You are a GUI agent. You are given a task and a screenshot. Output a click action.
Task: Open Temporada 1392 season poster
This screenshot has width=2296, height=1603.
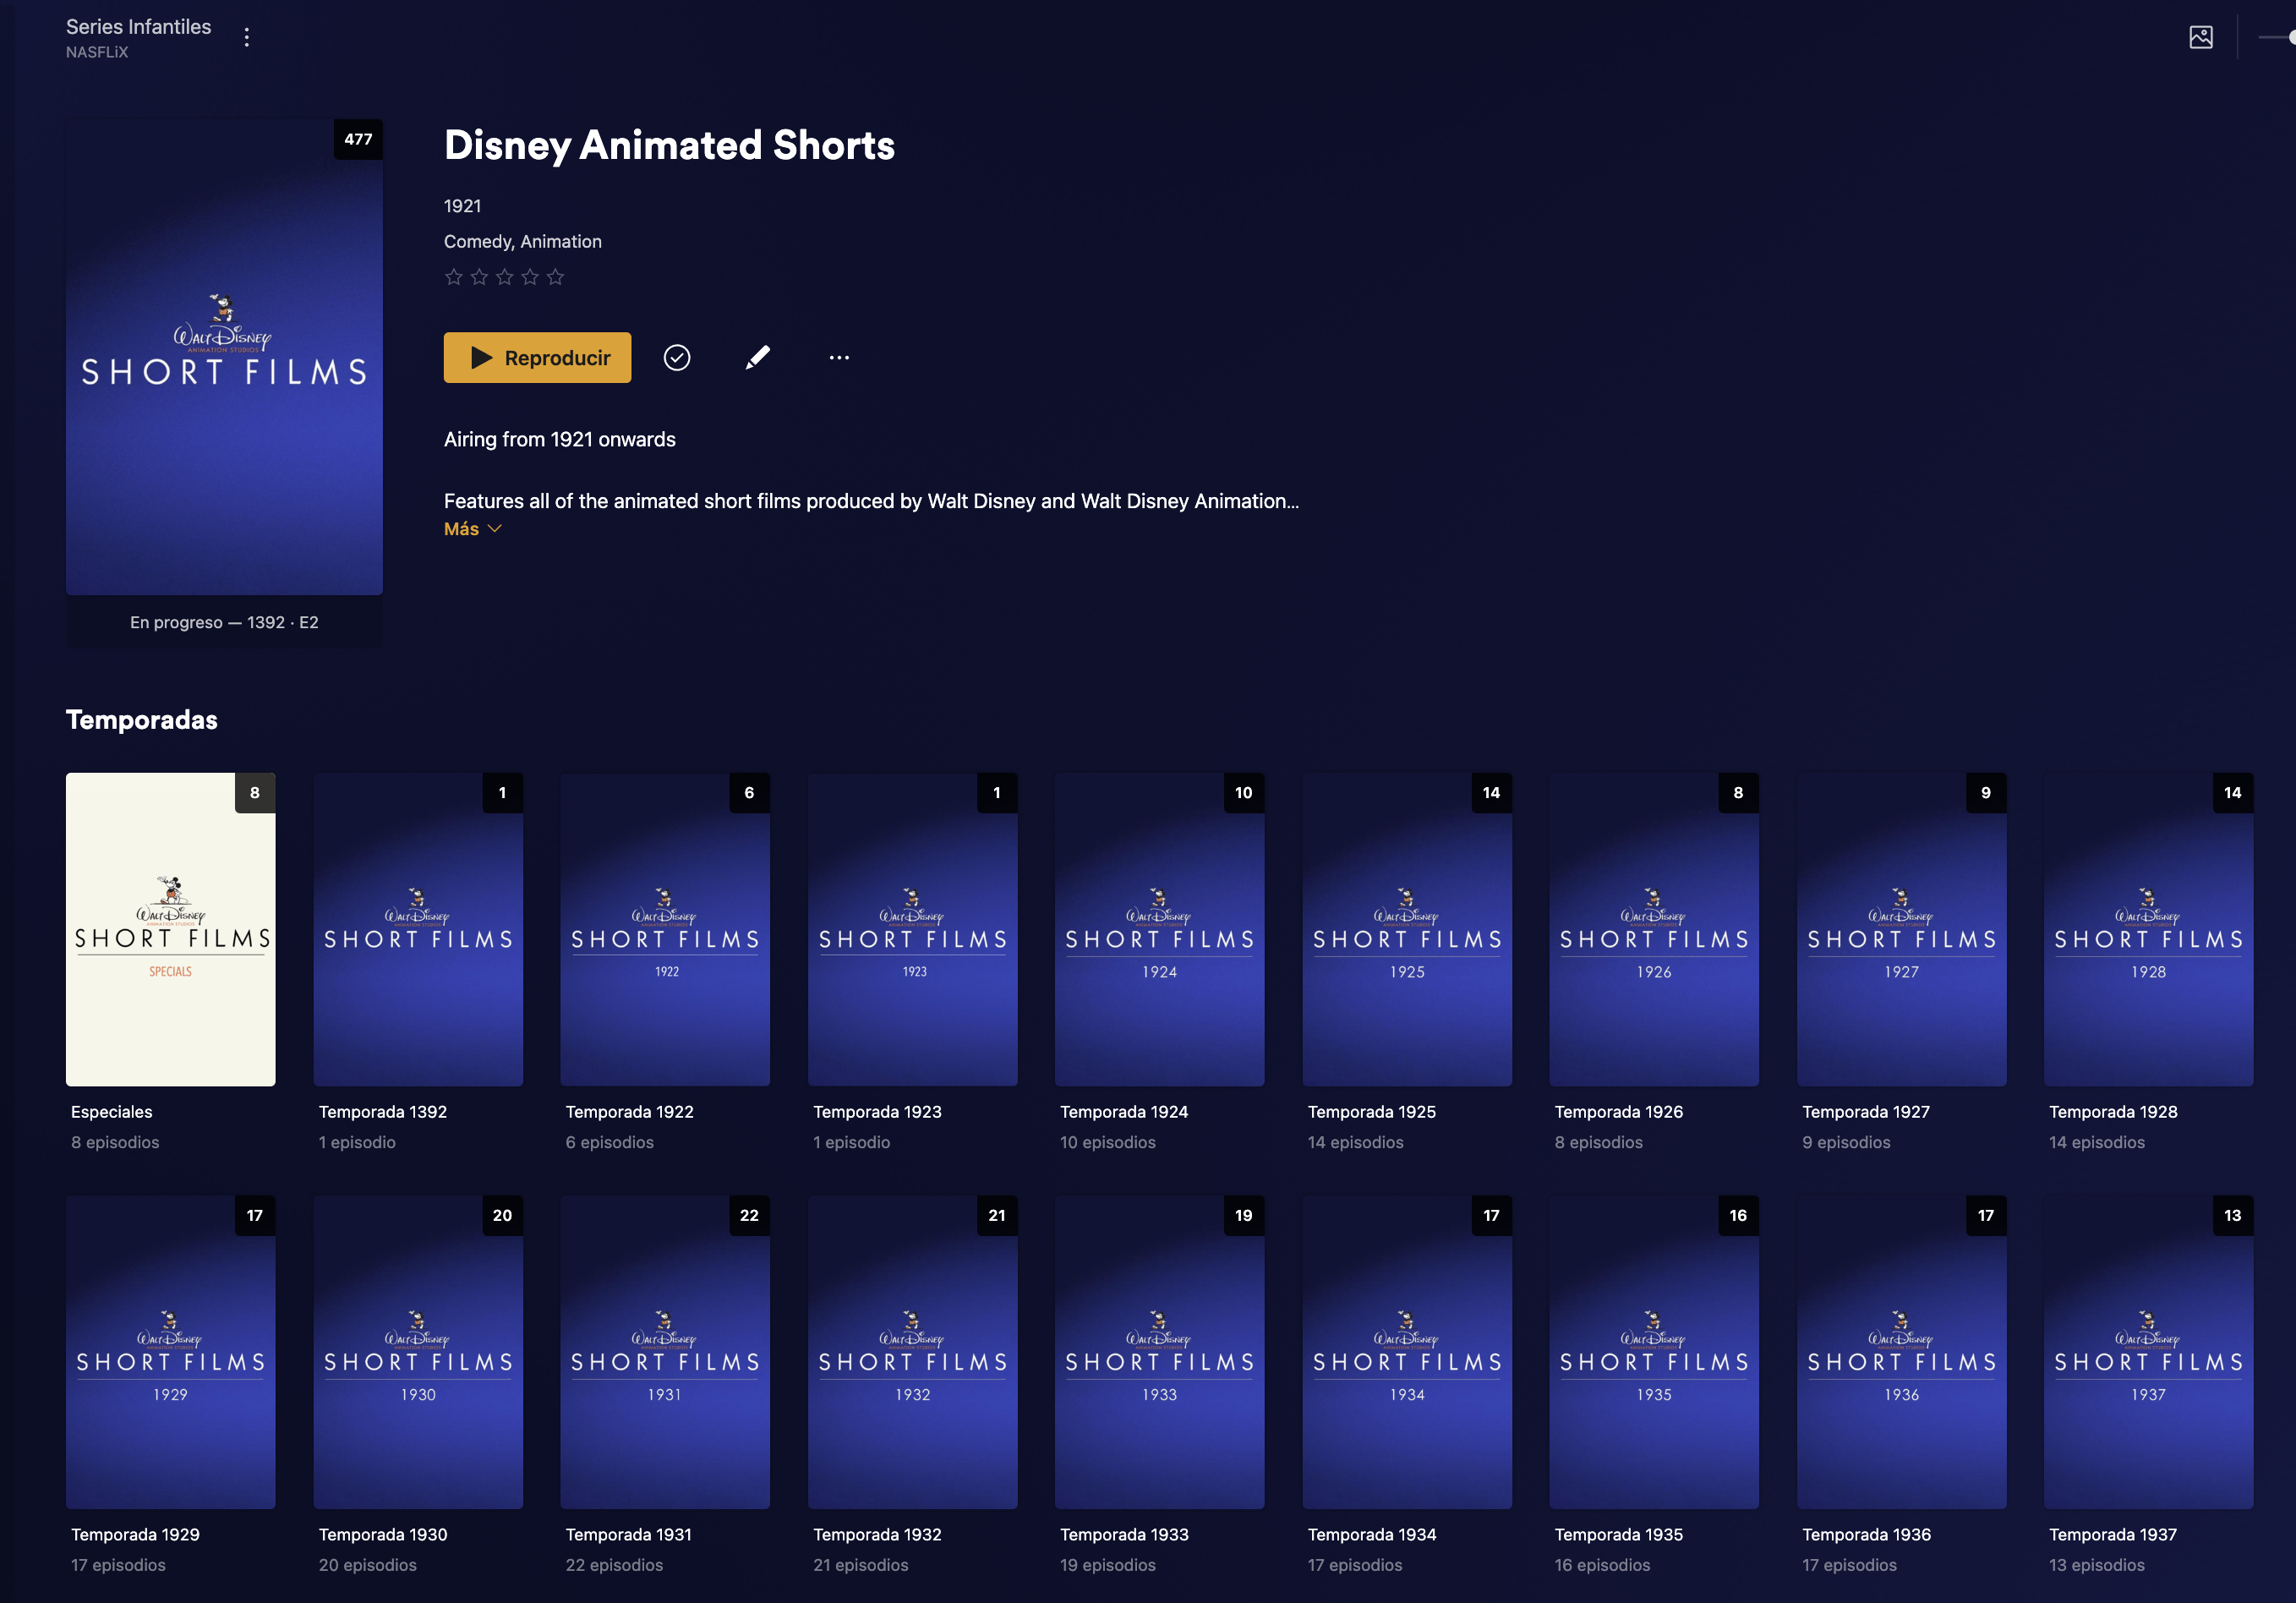(x=417, y=929)
